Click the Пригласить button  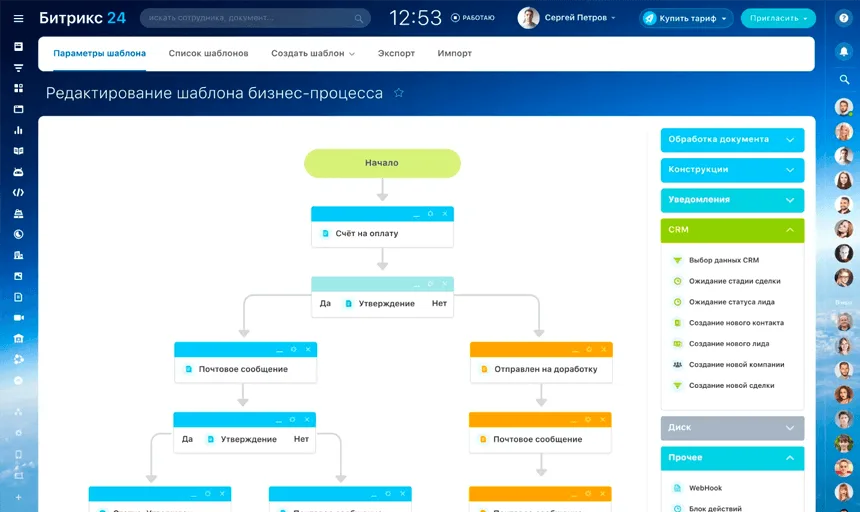[x=778, y=18]
